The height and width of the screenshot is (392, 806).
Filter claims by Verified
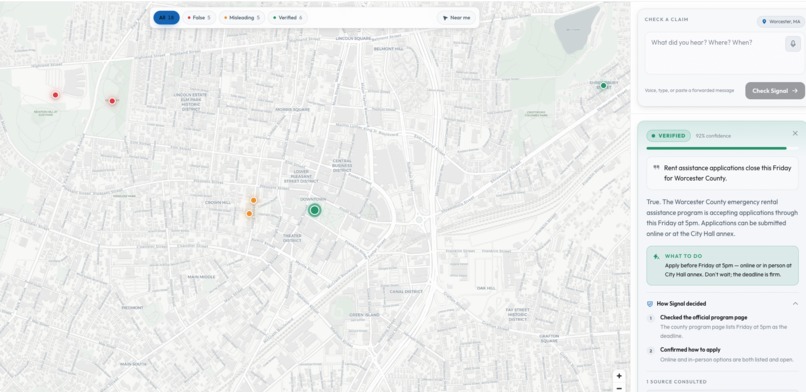click(287, 17)
